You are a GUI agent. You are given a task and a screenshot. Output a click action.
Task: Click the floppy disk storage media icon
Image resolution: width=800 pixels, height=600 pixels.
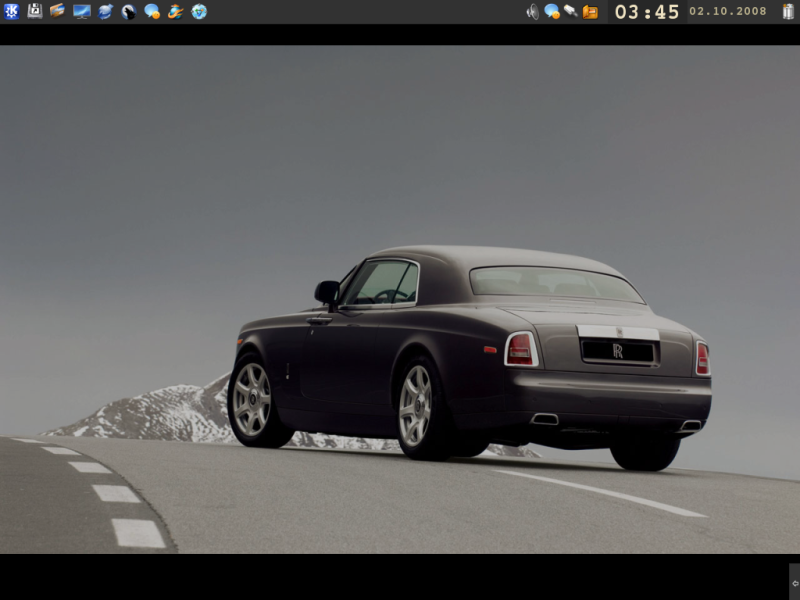(x=35, y=11)
